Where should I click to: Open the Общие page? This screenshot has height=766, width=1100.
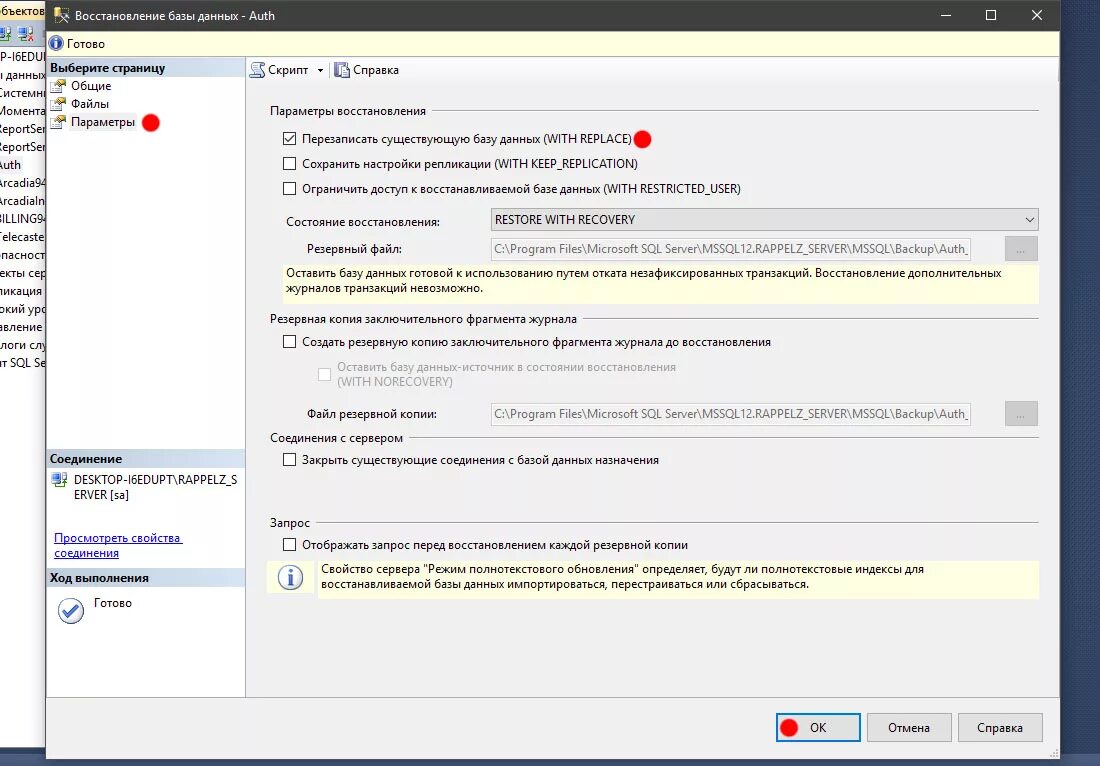tap(90, 86)
